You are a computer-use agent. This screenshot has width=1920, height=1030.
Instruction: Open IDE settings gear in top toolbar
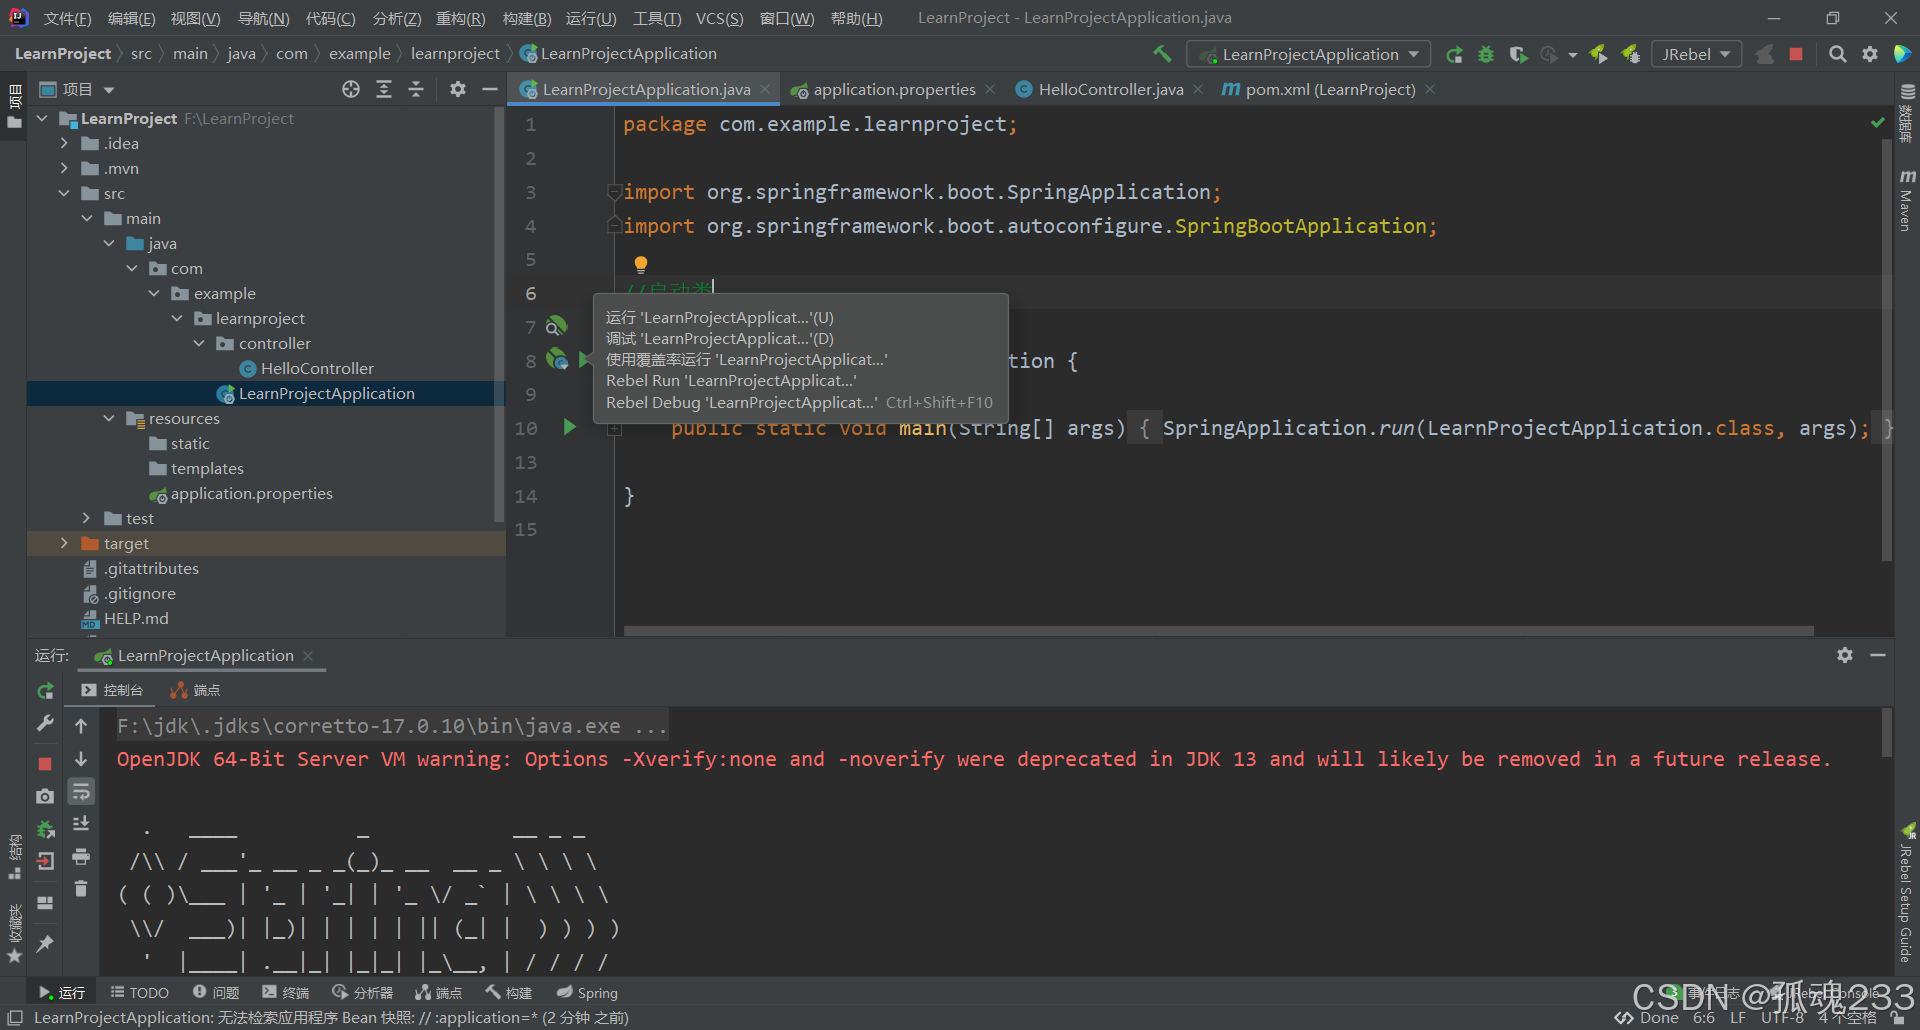(x=1870, y=55)
